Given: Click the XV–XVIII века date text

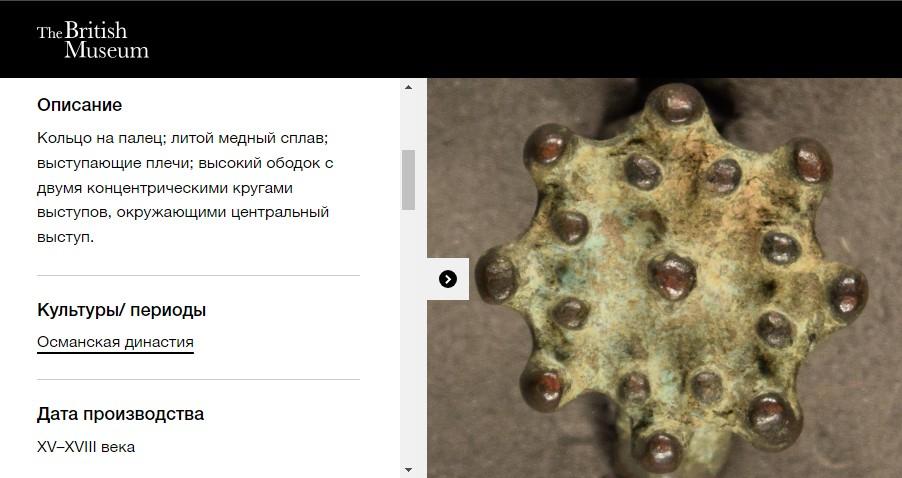Looking at the screenshot, I should (86, 447).
